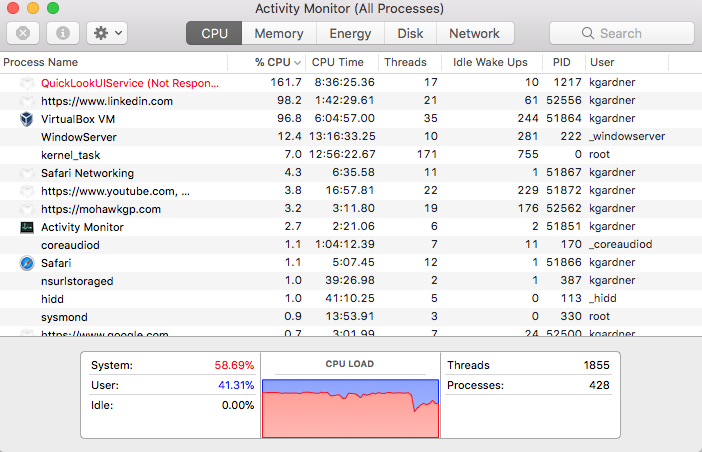702x452 pixels.
Task: Select the kernel_task process row
Action: pos(351,155)
